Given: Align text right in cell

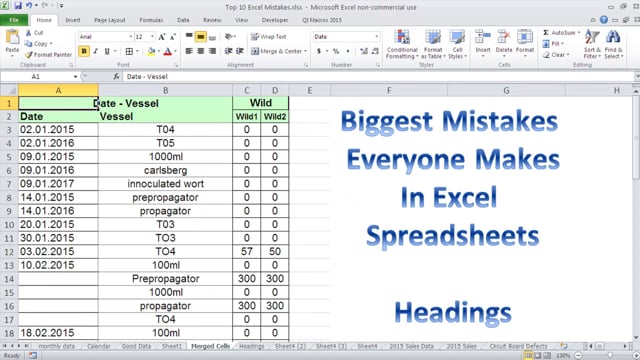Looking at the screenshot, I should coord(212,51).
